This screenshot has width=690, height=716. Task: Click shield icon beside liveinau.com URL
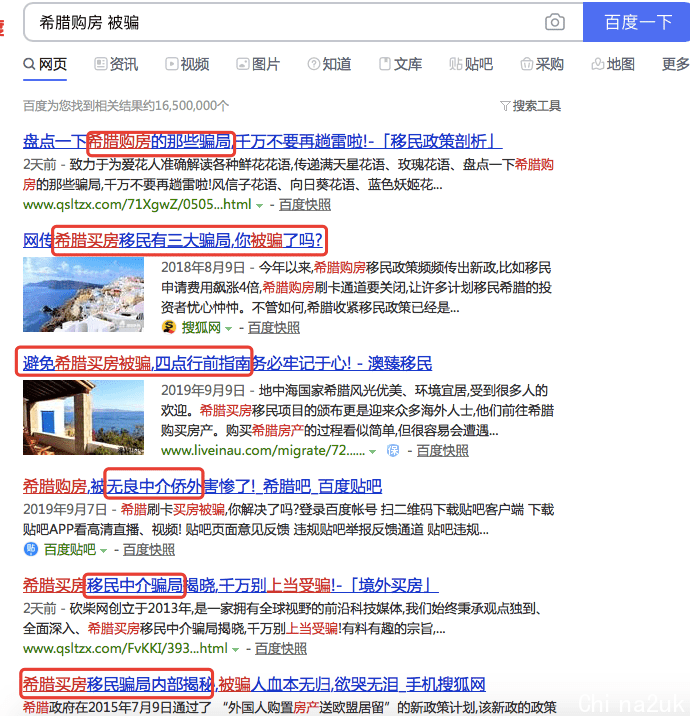393,451
